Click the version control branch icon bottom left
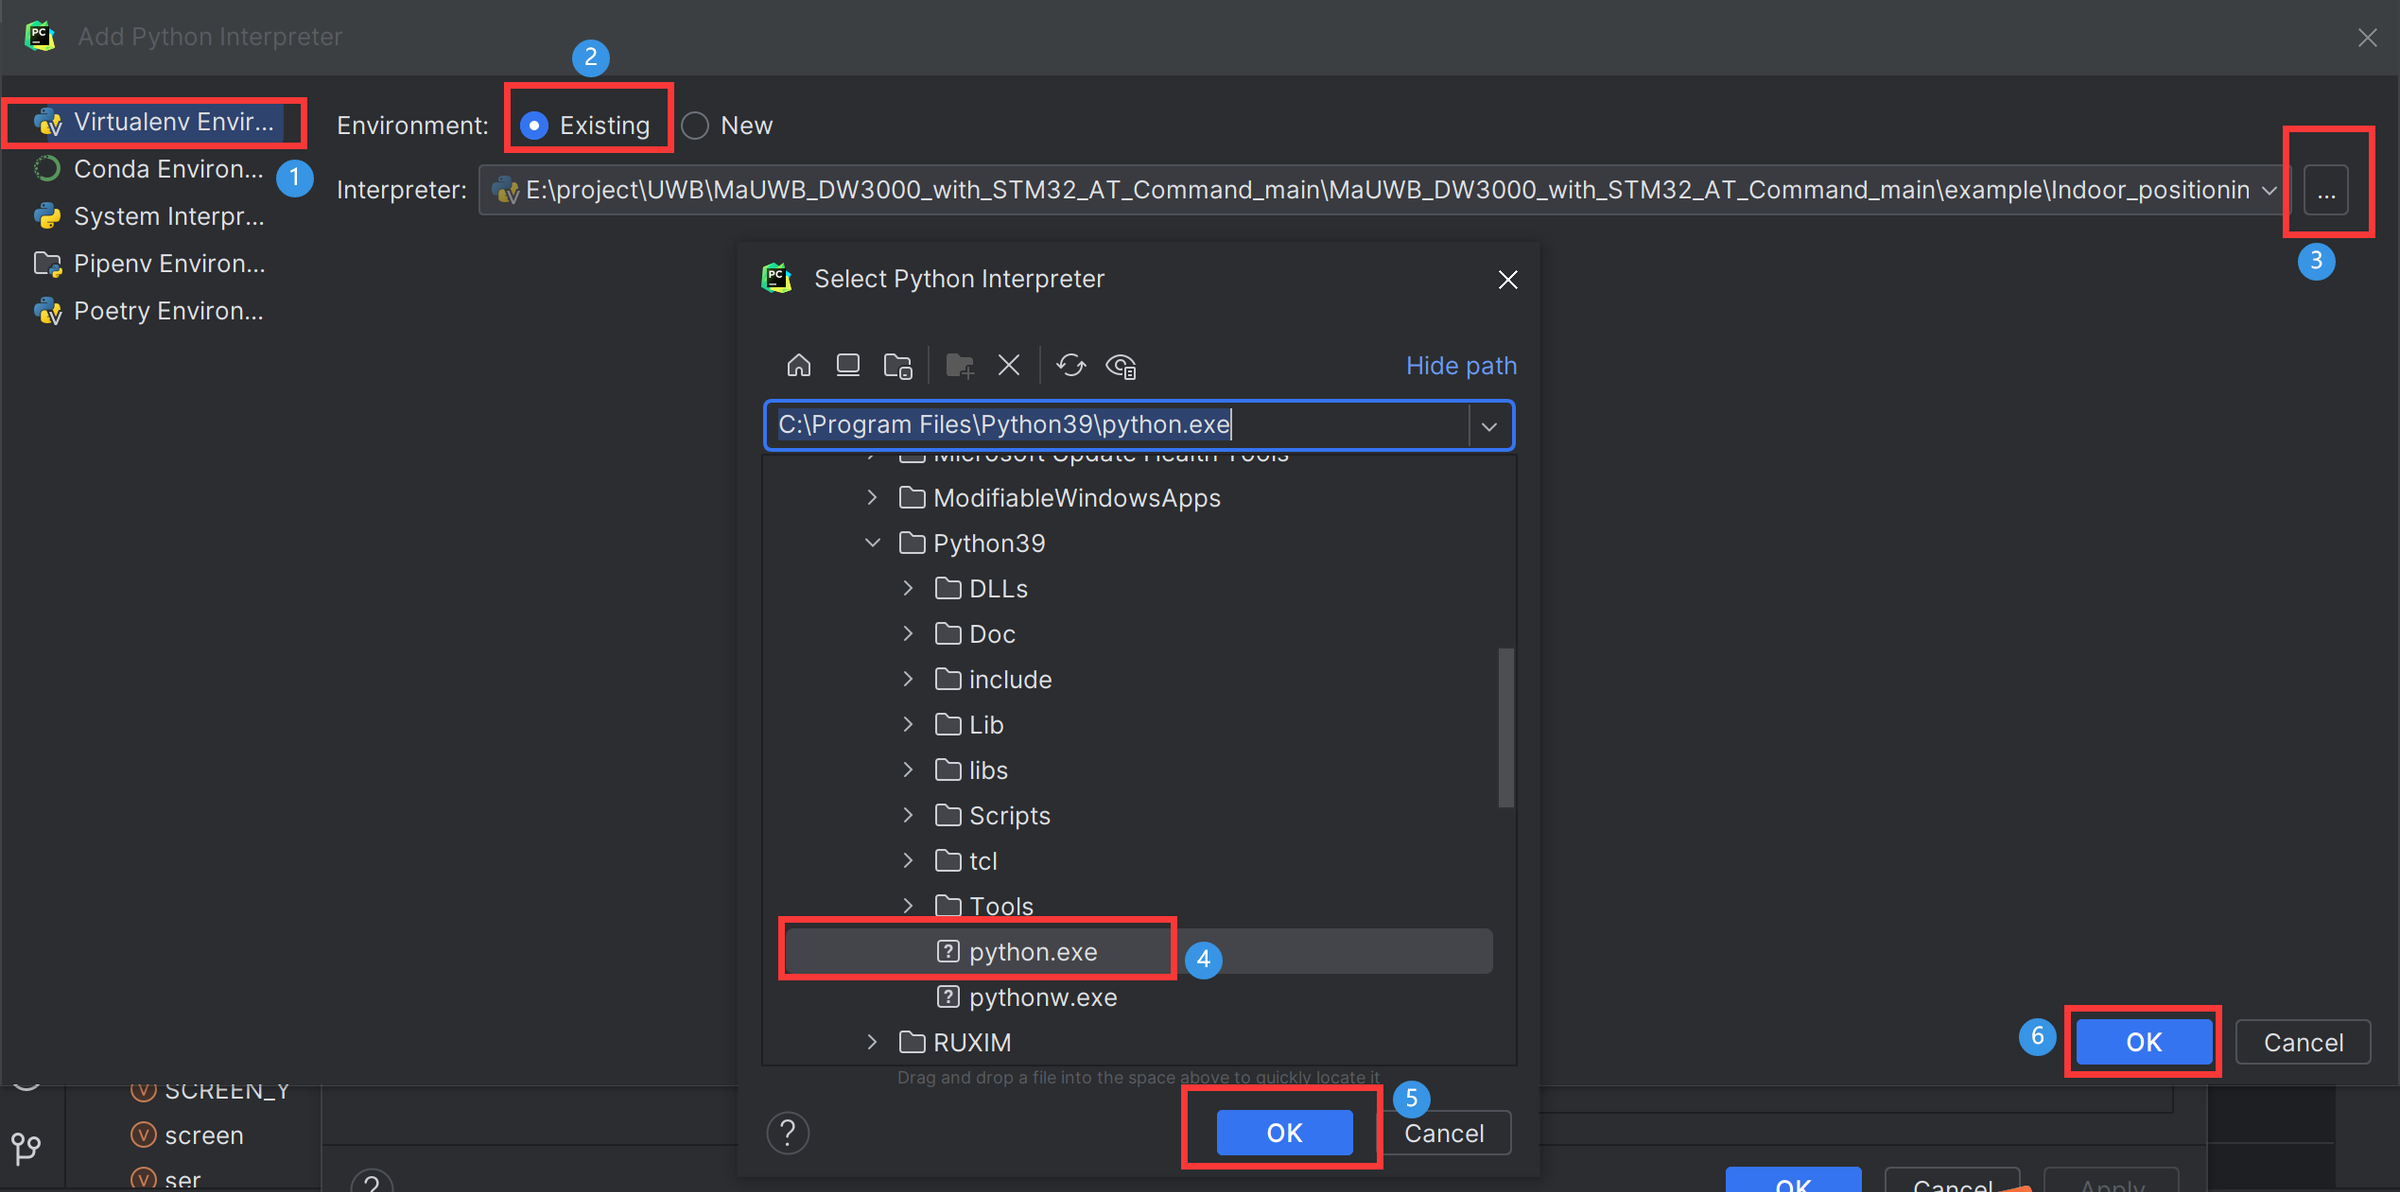 pyautogui.click(x=27, y=1148)
